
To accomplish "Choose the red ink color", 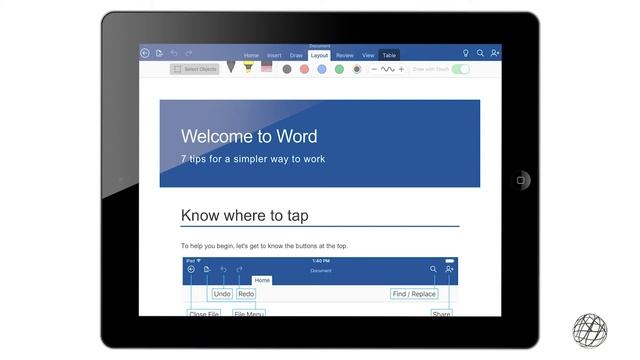I will pyautogui.click(x=304, y=69).
